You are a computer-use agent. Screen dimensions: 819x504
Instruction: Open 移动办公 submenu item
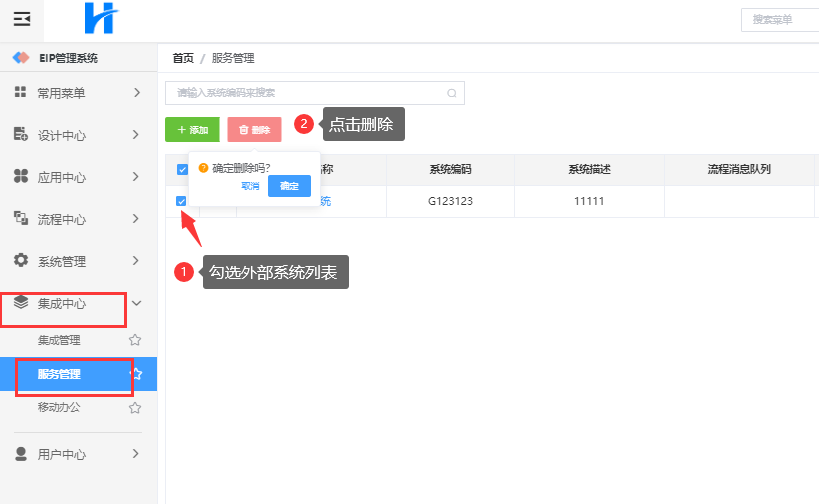59,407
